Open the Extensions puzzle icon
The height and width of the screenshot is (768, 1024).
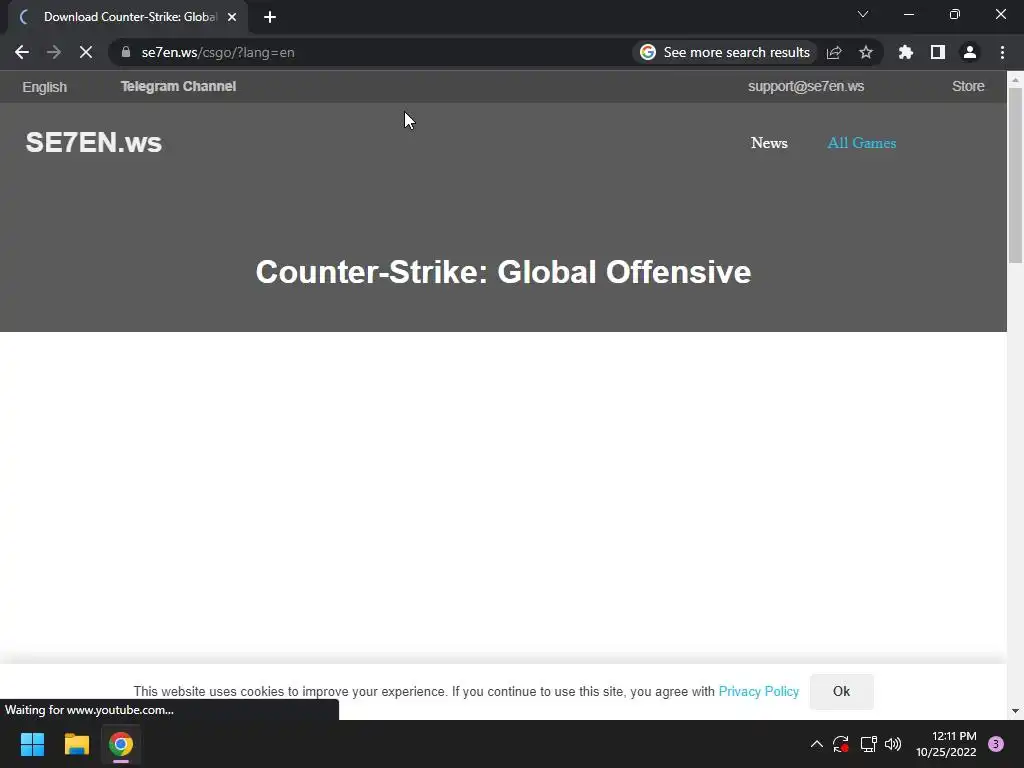[x=906, y=52]
